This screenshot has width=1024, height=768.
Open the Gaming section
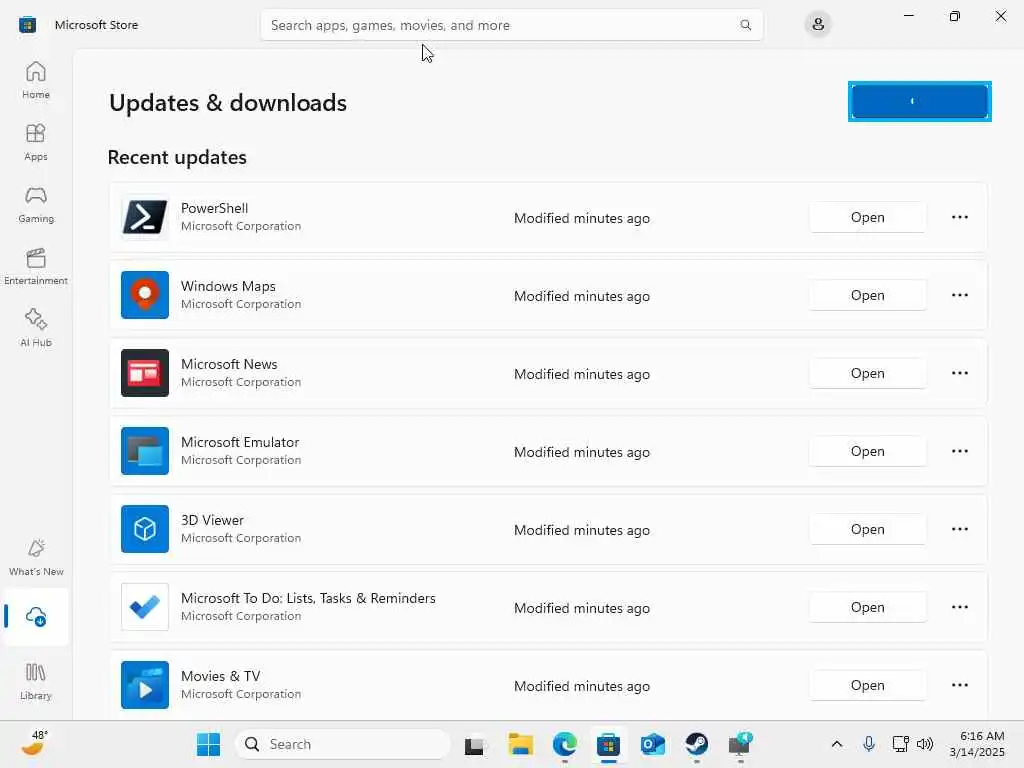[x=36, y=204]
